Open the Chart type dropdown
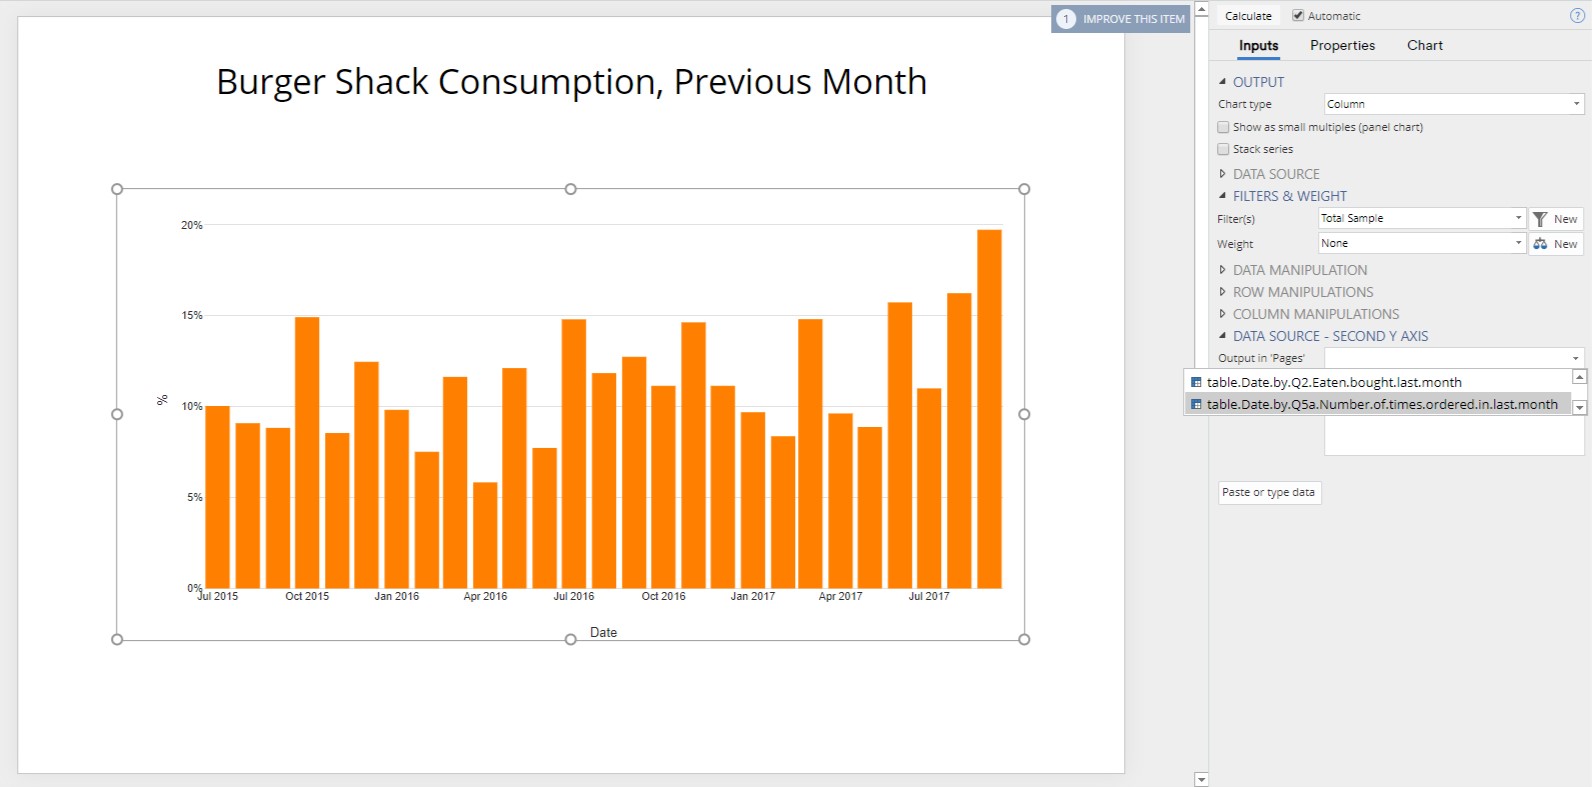The image size is (1592, 787). 1454,104
